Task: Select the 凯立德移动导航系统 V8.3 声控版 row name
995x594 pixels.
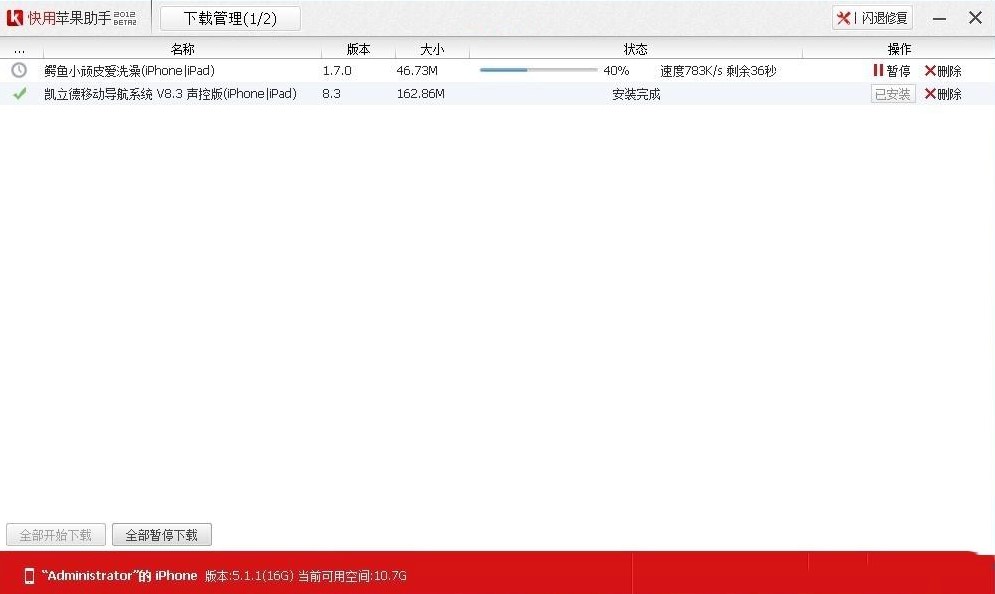Action: coord(170,94)
